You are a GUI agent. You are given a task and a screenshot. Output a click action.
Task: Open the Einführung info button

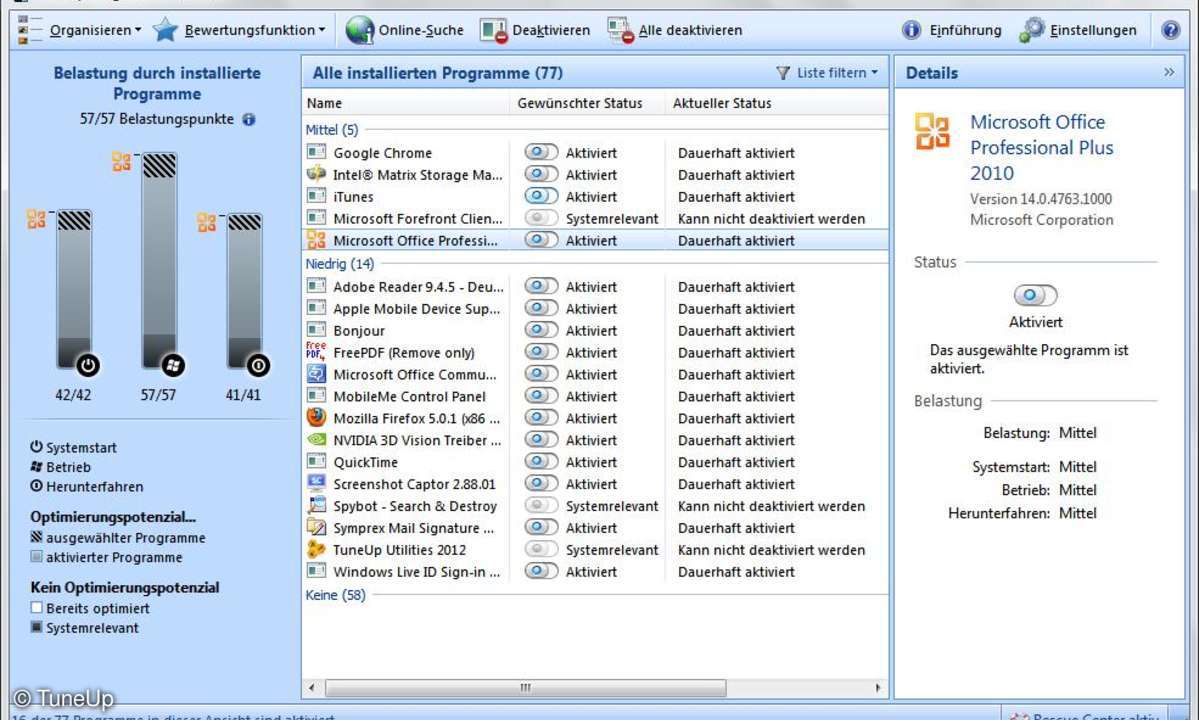952,30
